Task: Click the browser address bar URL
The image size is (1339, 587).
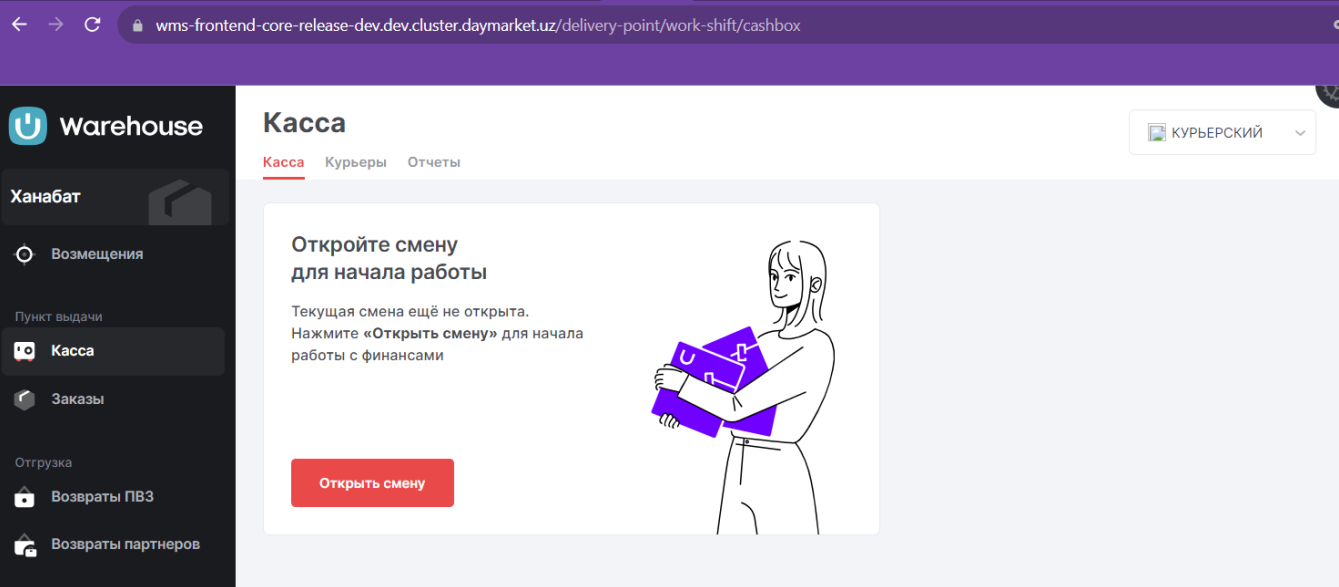Action: pos(478,25)
